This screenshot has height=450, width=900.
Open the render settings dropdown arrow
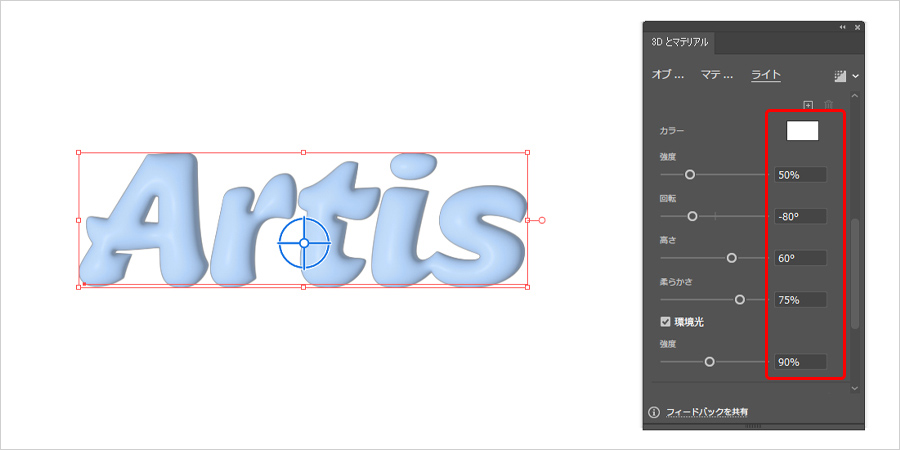[x=855, y=76]
